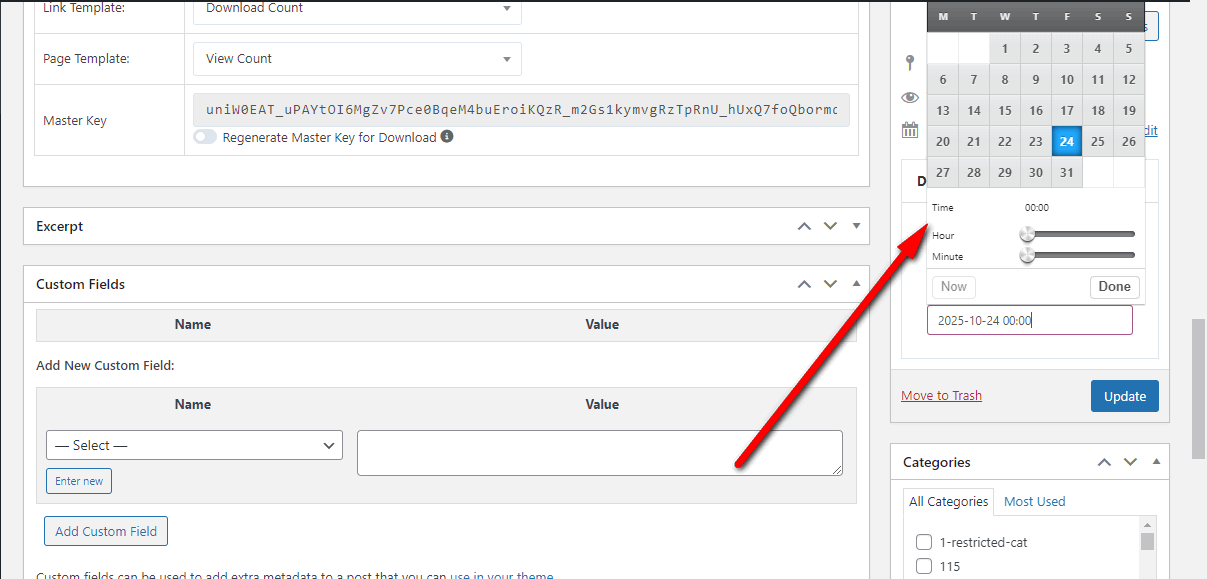The image size is (1207, 579).
Task: Check the 1-restricted-cat category checkbox
Action: pos(924,542)
